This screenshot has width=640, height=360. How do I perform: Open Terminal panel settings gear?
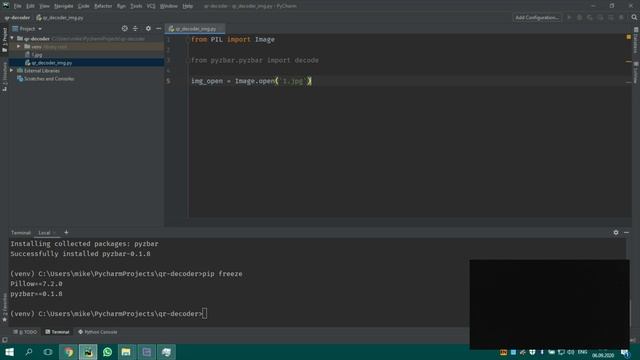tap(616, 232)
